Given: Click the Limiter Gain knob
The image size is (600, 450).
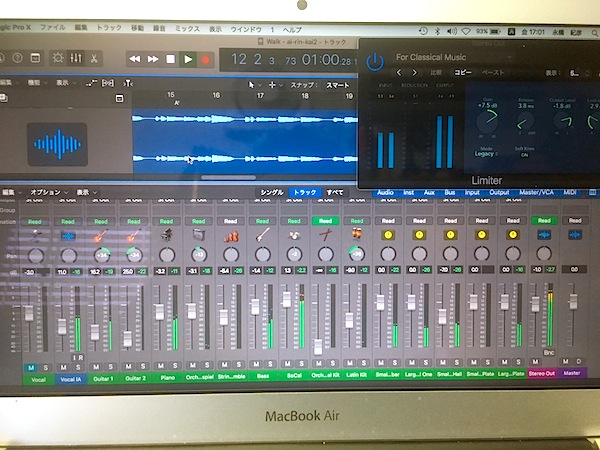Looking at the screenshot, I should [x=487, y=120].
